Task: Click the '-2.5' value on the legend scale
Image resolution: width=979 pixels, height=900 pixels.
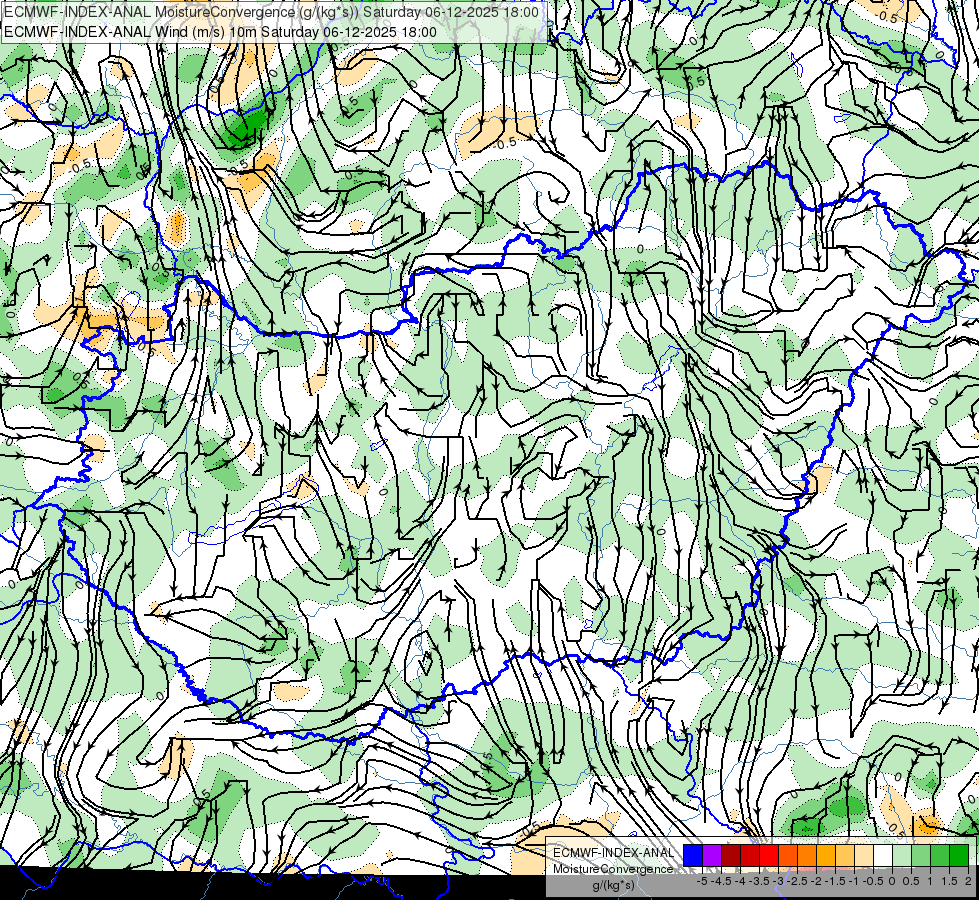Action: (797, 881)
